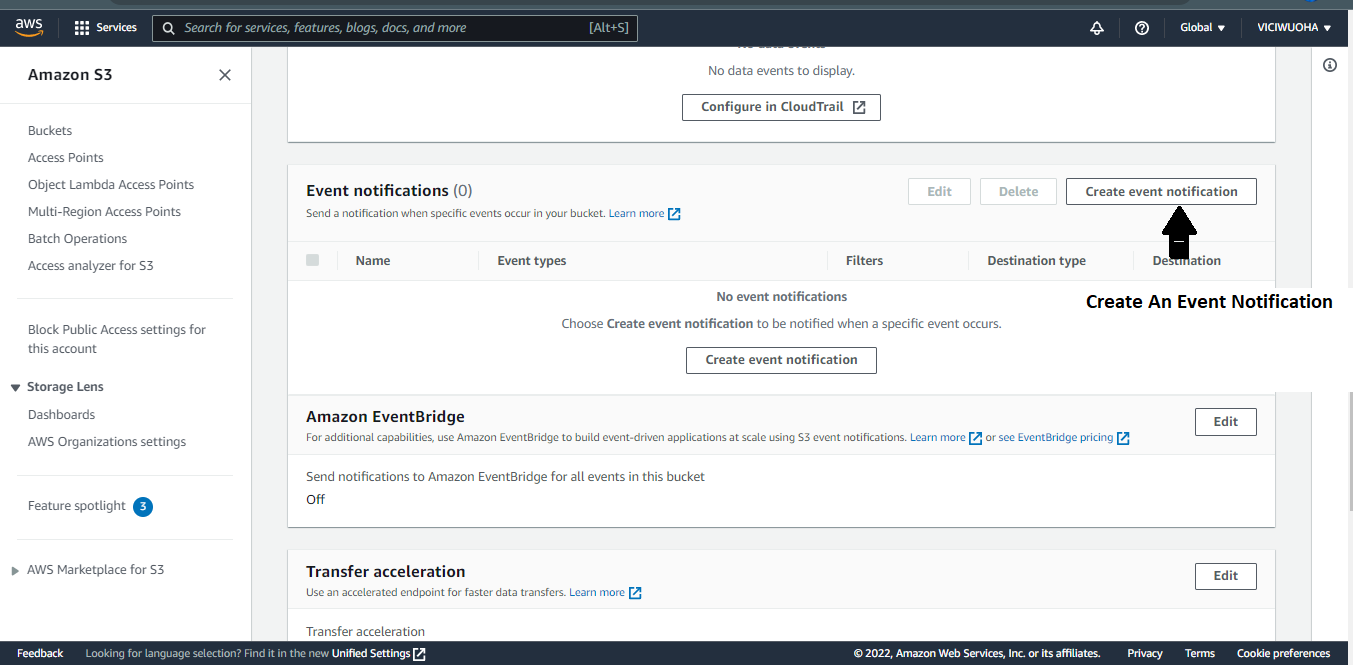Screen dimensions: 1353x665
Task: Click external link icon beside EventBridge Learn more
Action: [x=976, y=438]
